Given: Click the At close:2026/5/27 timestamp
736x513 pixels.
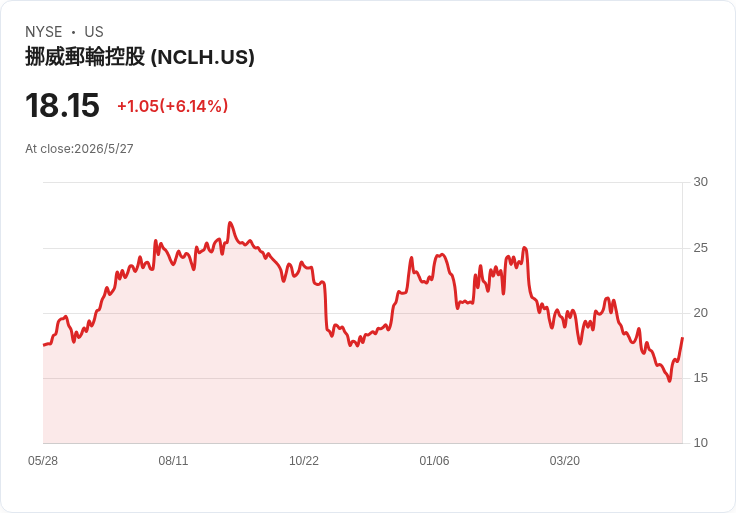Looking at the screenshot, I should coord(79,149).
